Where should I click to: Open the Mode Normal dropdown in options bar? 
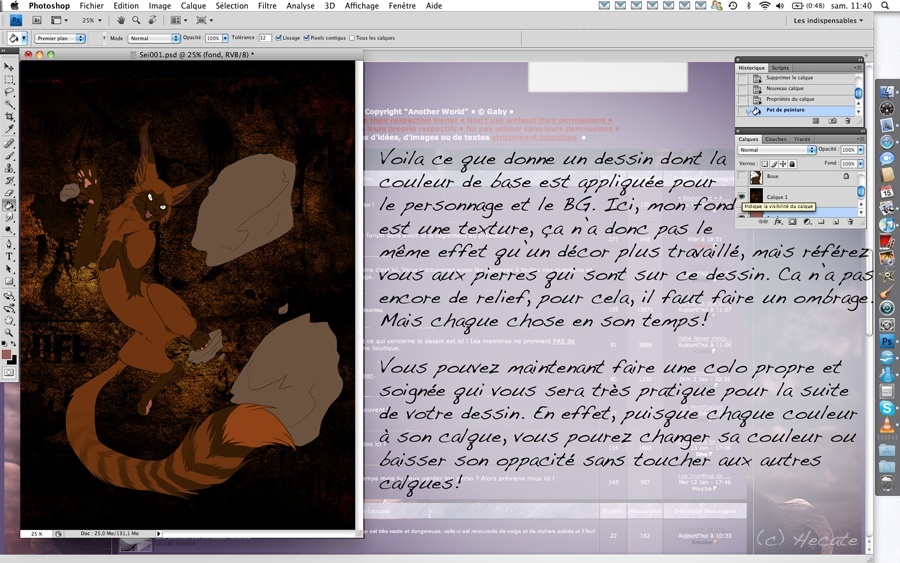[x=153, y=38]
